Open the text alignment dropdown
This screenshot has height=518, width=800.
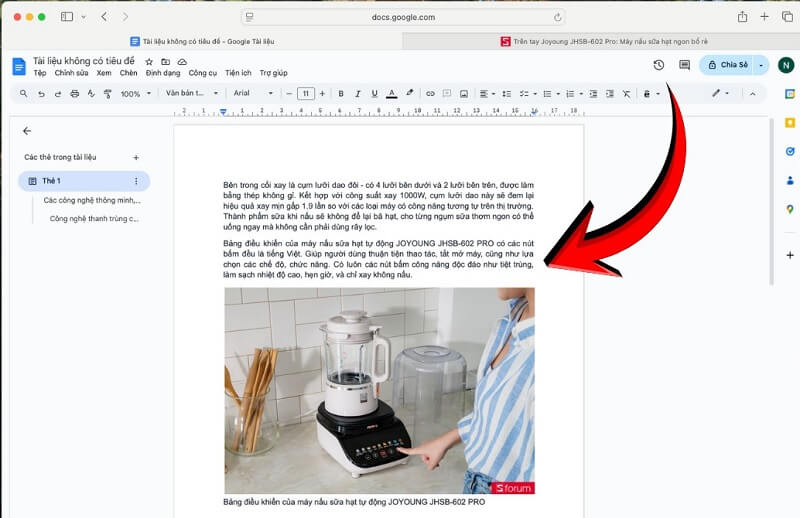point(487,94)
